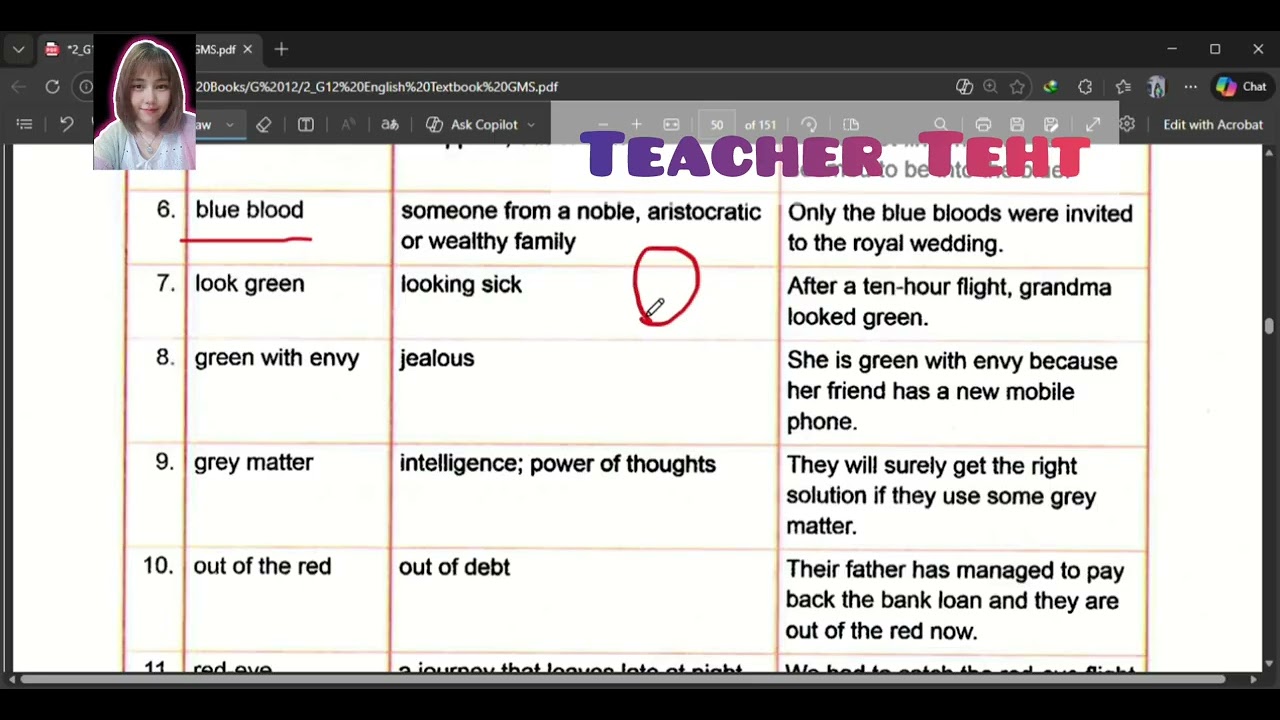Print the PDF document
The height and width of the screenshot is (720, 1280).
(983, 124)
